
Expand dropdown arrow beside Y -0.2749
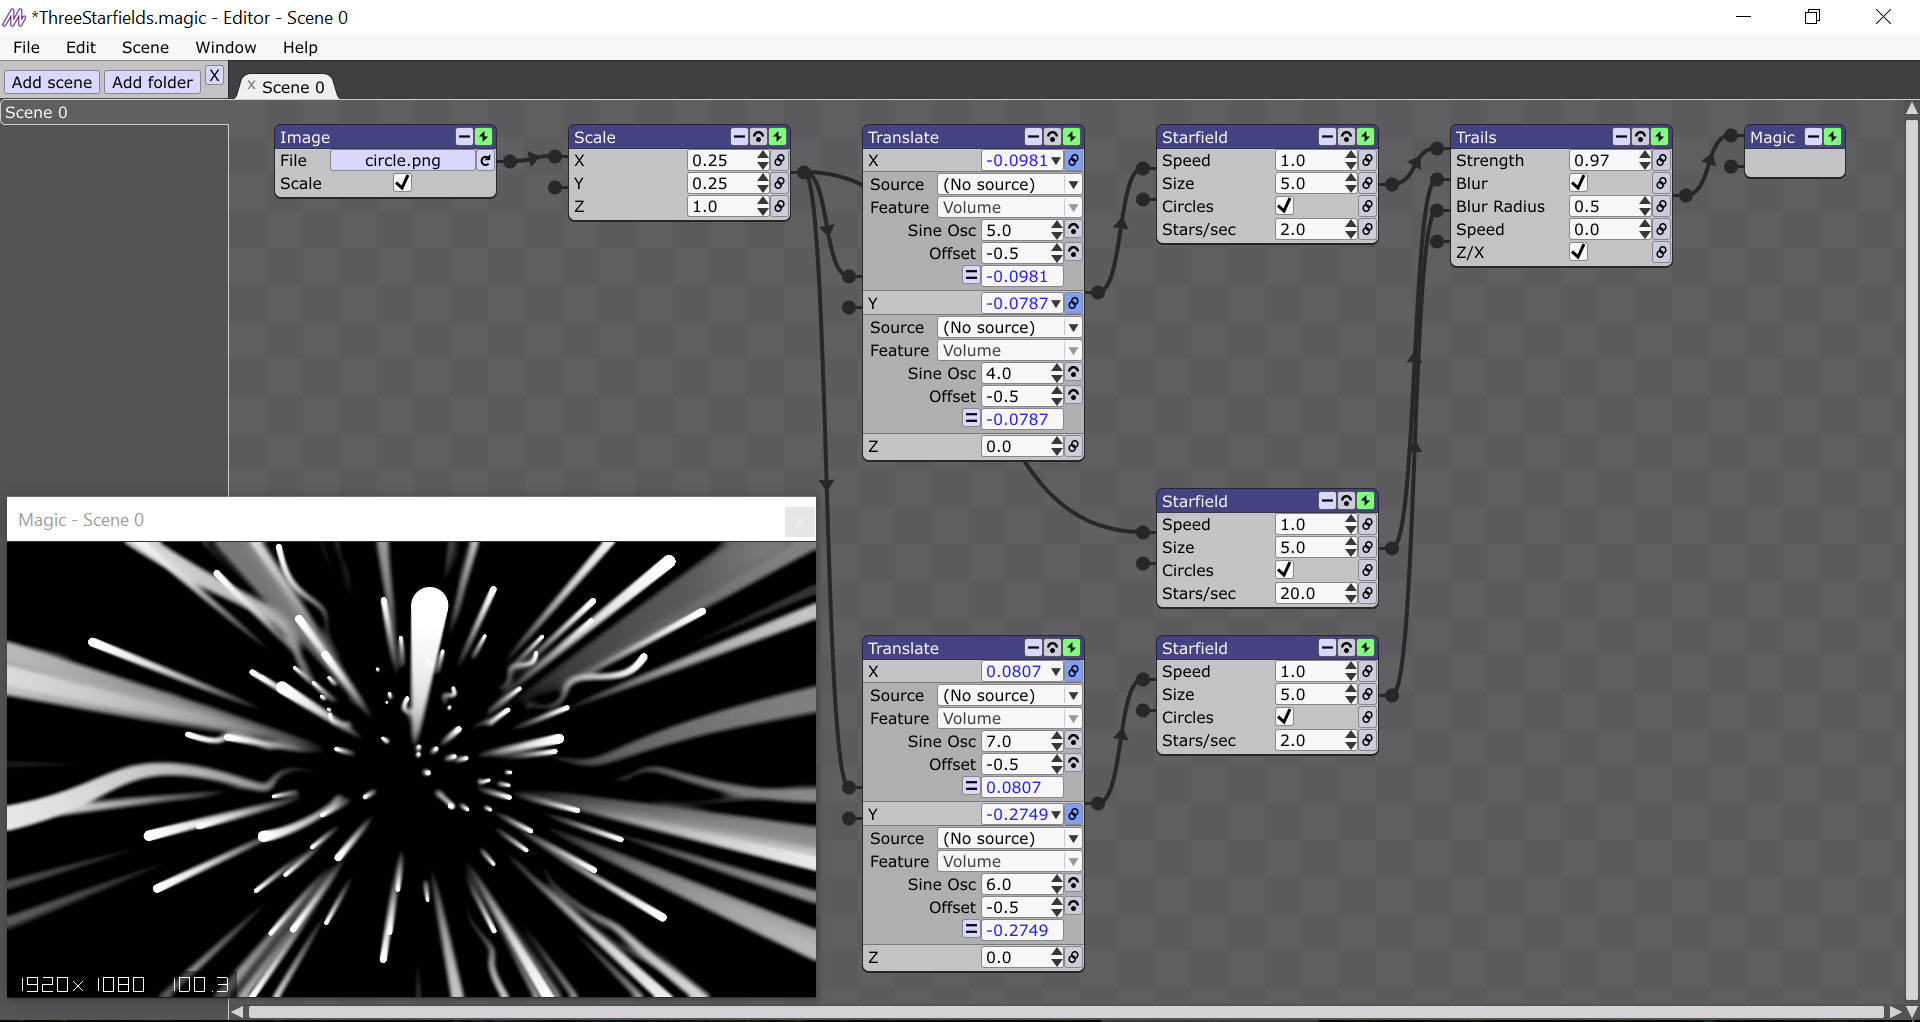coord(1056,814)
